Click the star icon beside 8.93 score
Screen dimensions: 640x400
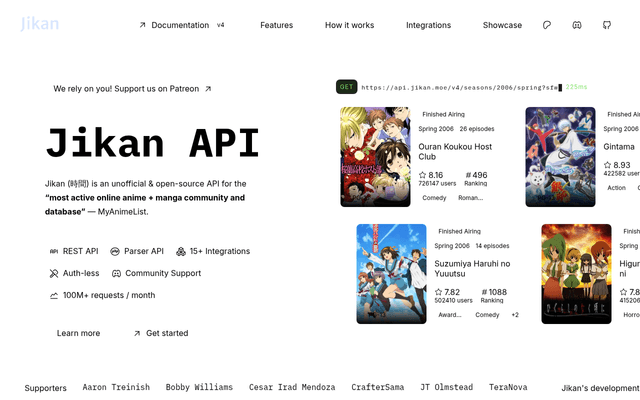point(607,165)
